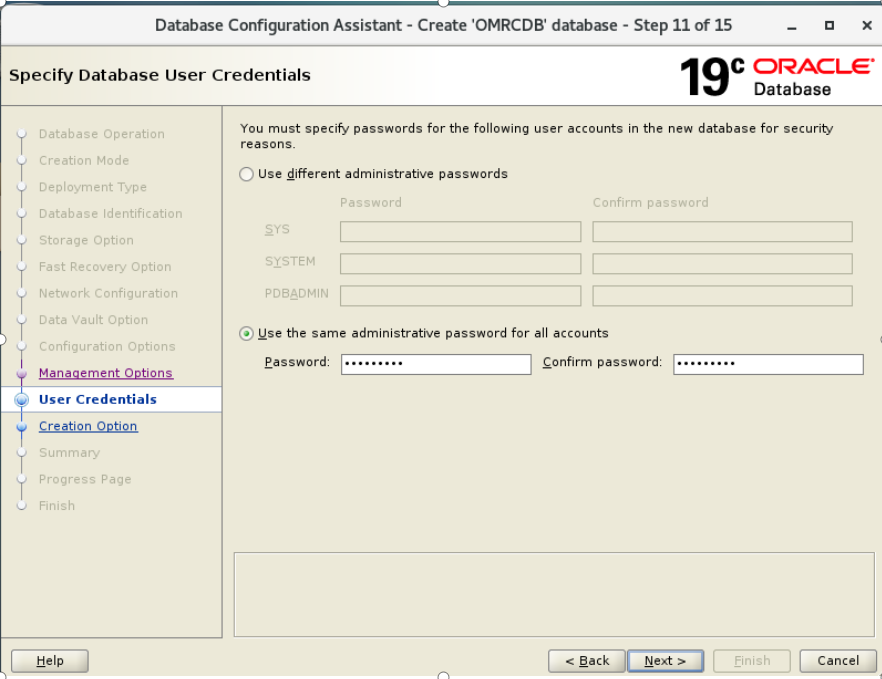Click the Deployment Type step node icon
The width and height of the screenshot is (882, 679).
(23, 187)
